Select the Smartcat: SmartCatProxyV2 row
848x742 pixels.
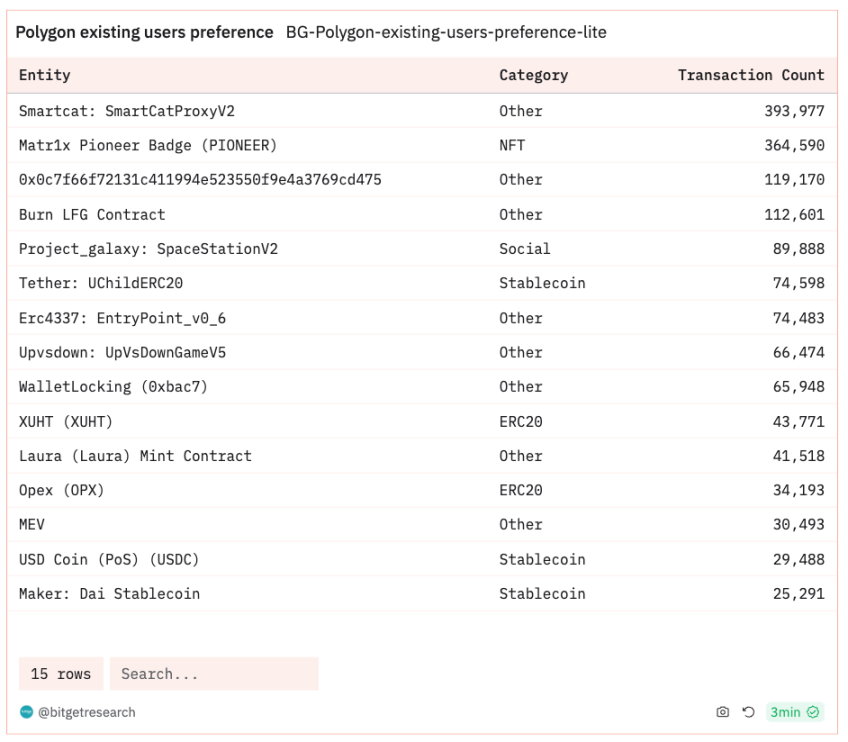click(x=422, y=111)
